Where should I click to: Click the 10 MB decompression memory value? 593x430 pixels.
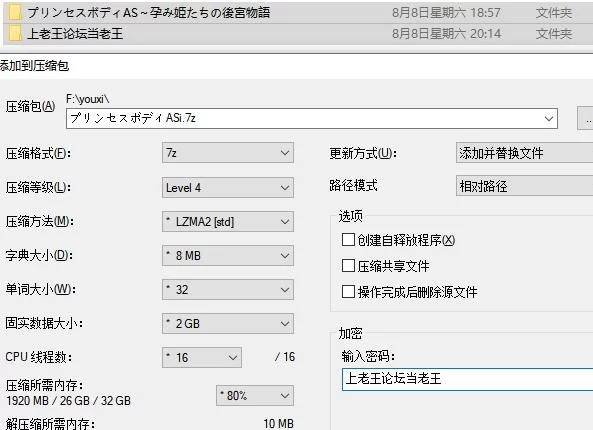click(x=279, y=424)
